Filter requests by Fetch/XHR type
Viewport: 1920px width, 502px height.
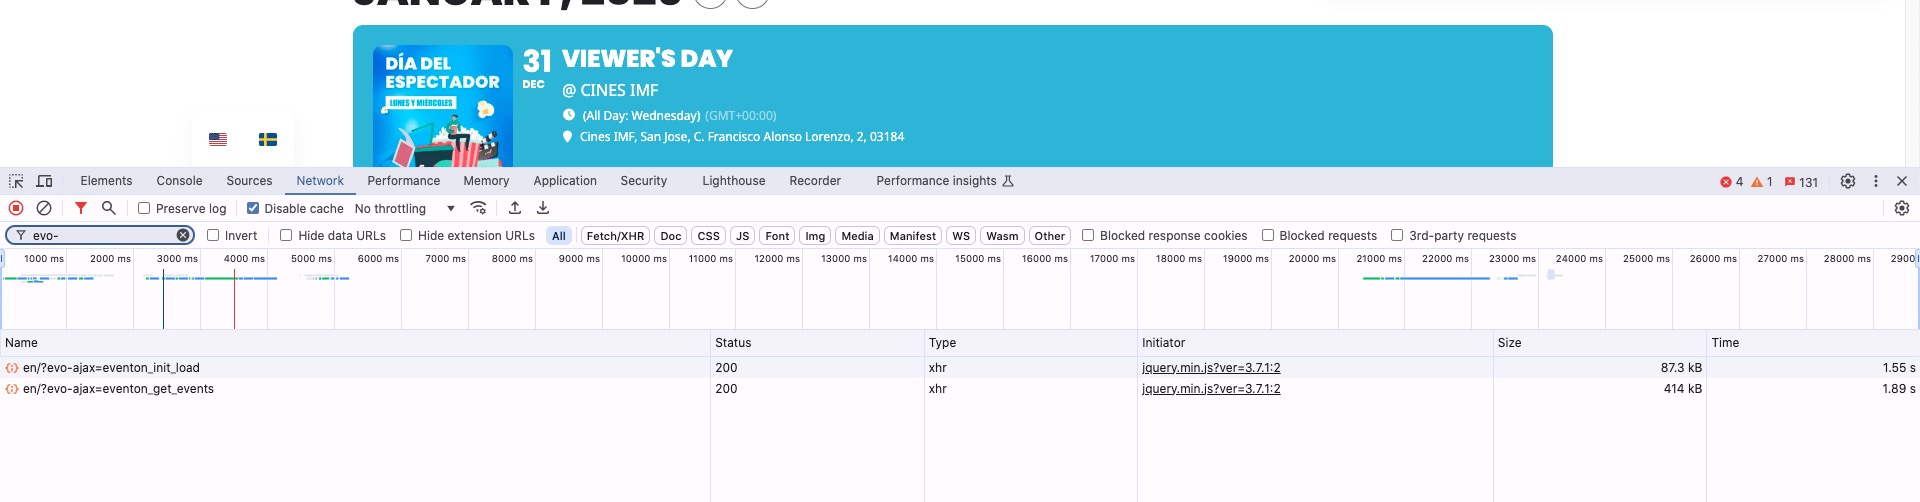615,236
